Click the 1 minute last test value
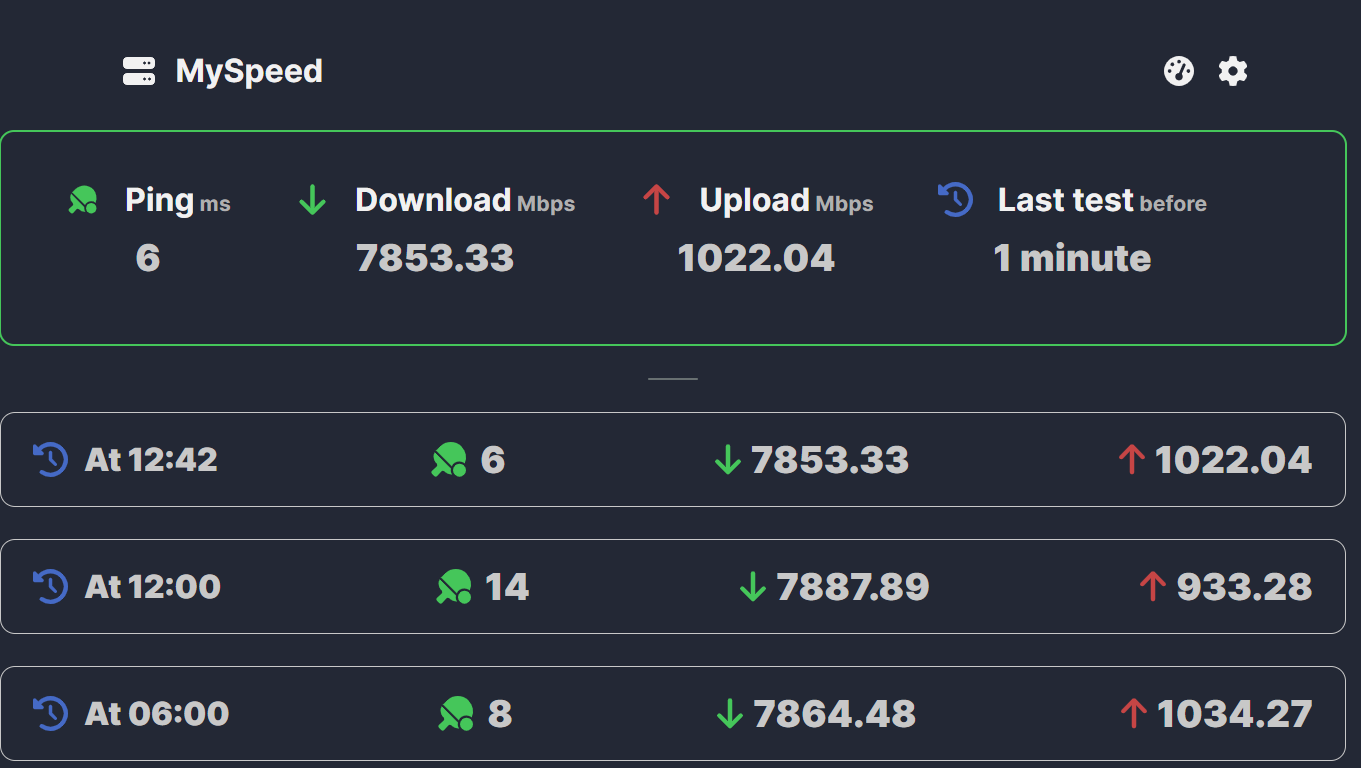The height and width of the screenshot is (768, 1361). 1072,258
